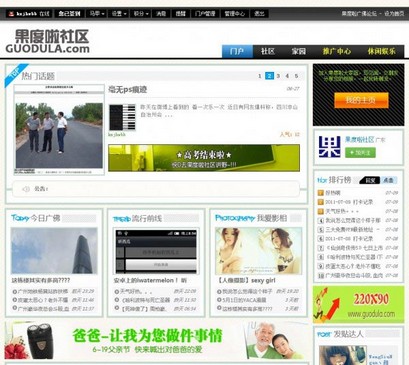Select the 休闲娱乐 navigation tab
The width and height of the screenshot is (409, 365).
[x=381, y=51]
